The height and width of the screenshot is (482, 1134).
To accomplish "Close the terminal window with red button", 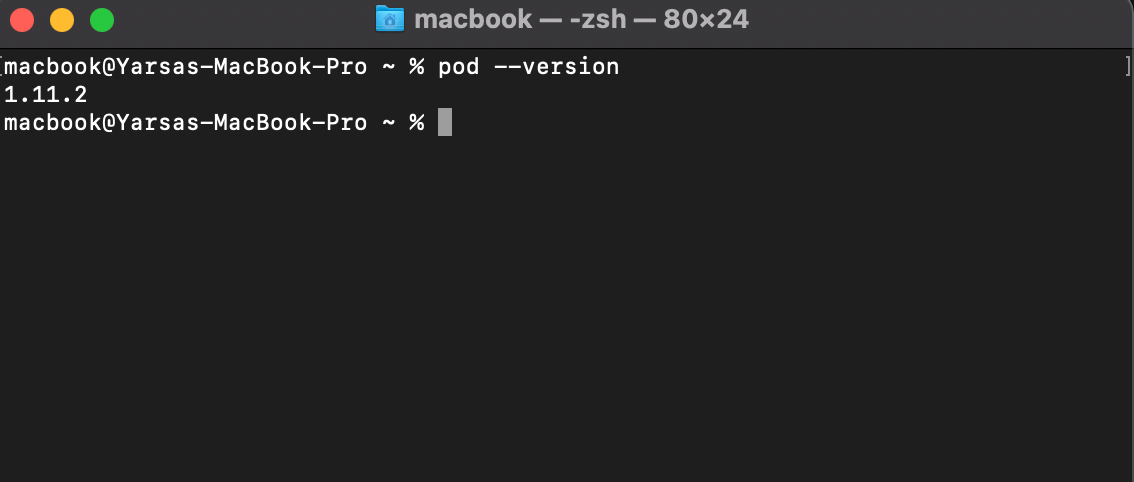I will [22, 20].
